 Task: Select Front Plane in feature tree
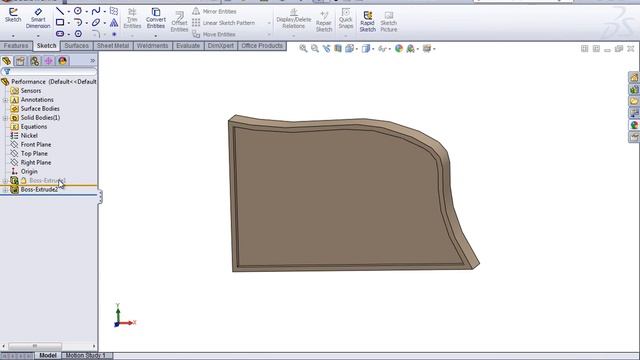click(x=36, y=144)
